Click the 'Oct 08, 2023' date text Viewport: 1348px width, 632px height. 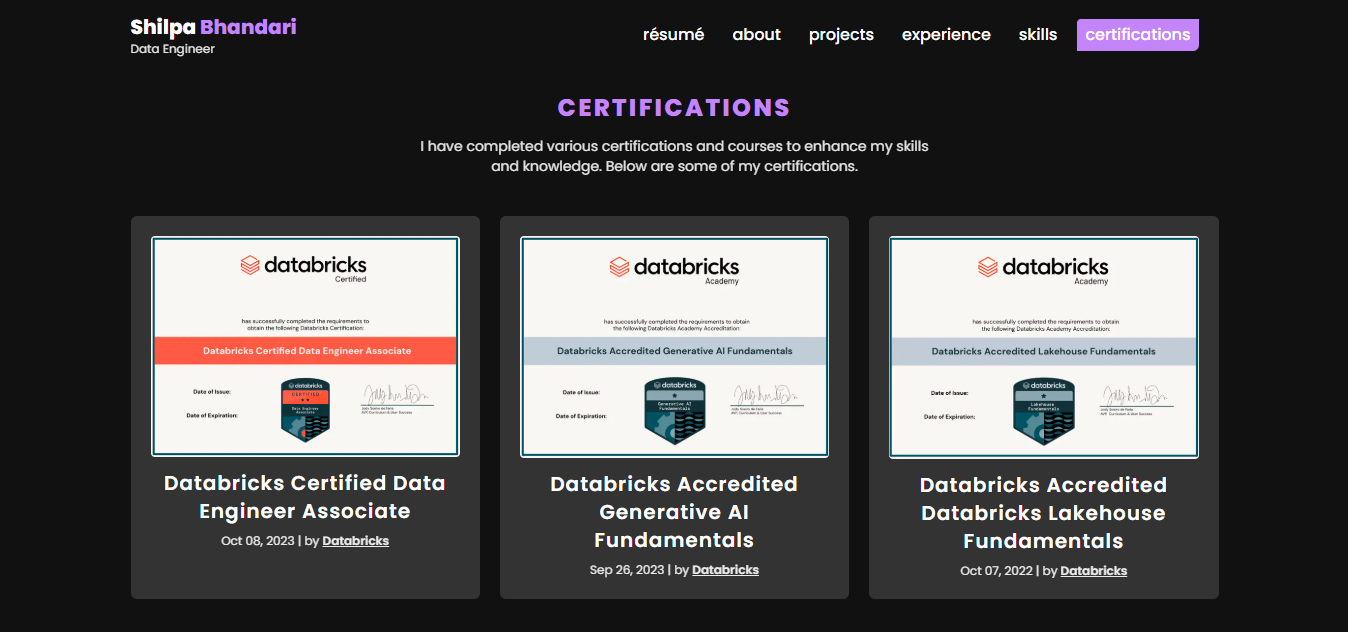[258, 541]
